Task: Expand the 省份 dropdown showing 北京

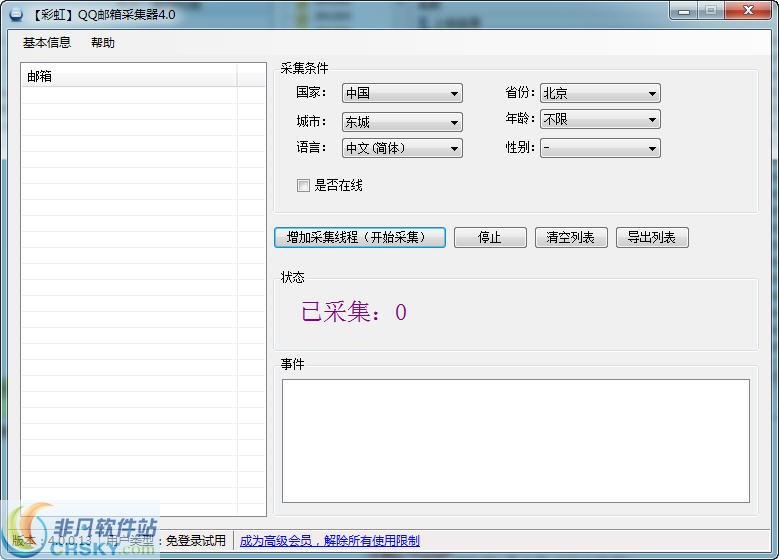Action: [x=600, y=93]
